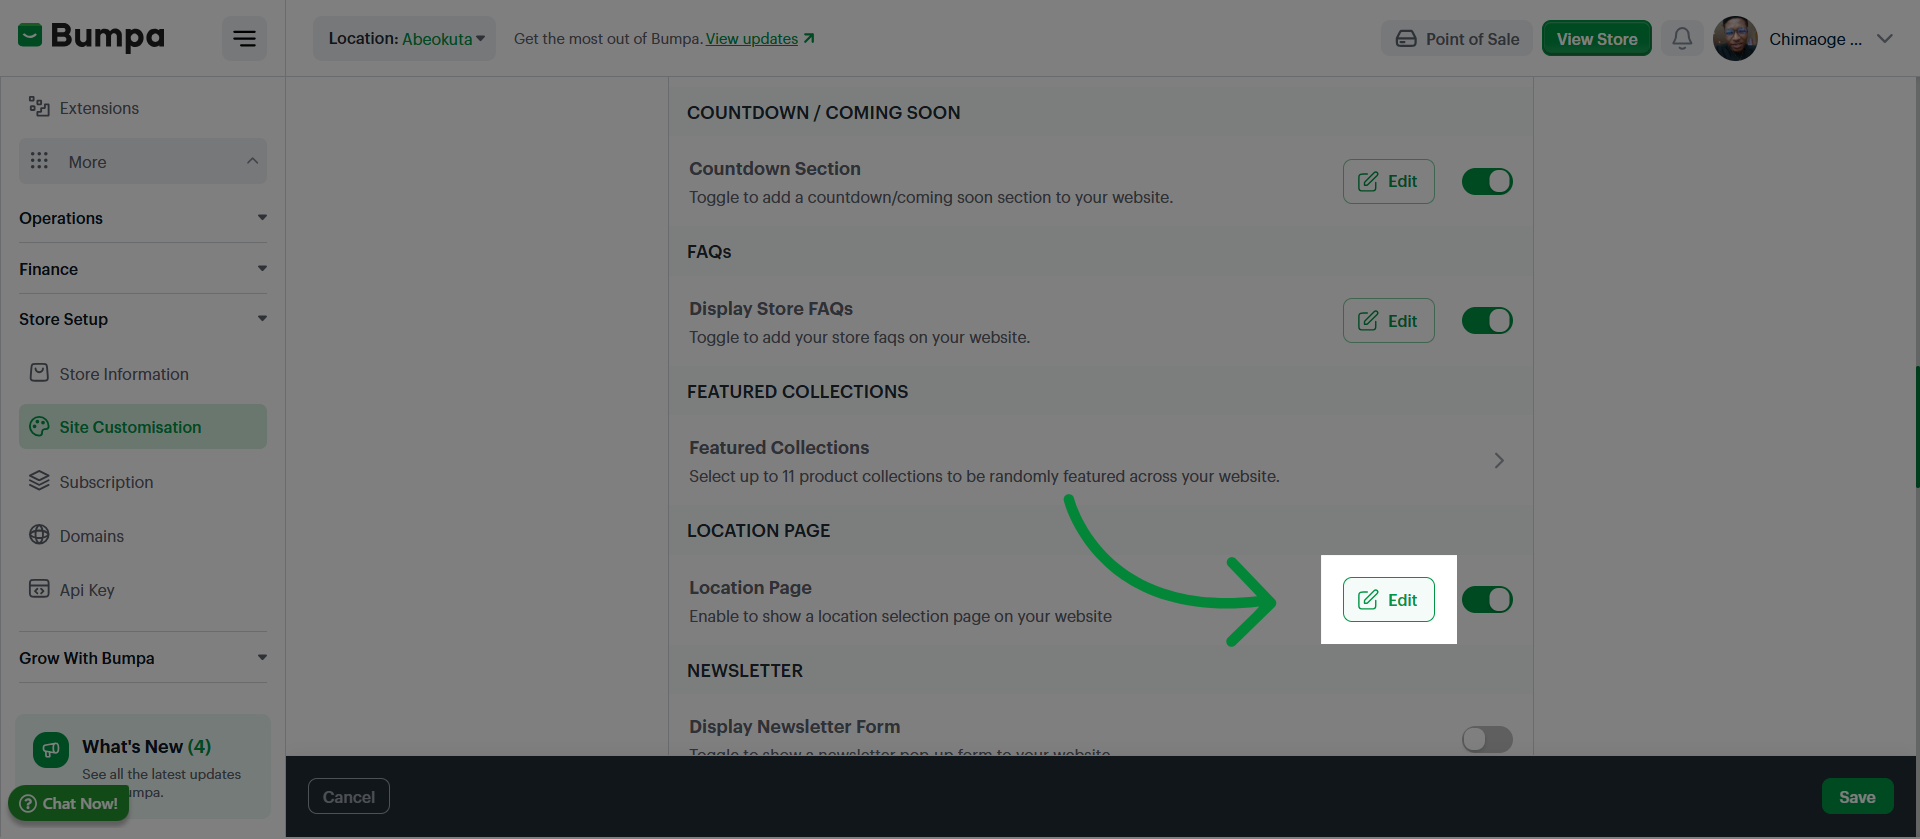The height and width of the screenshot is (839, 1920).
Task: Click the user profile avatar
Action: click(x=1735, y=39)
